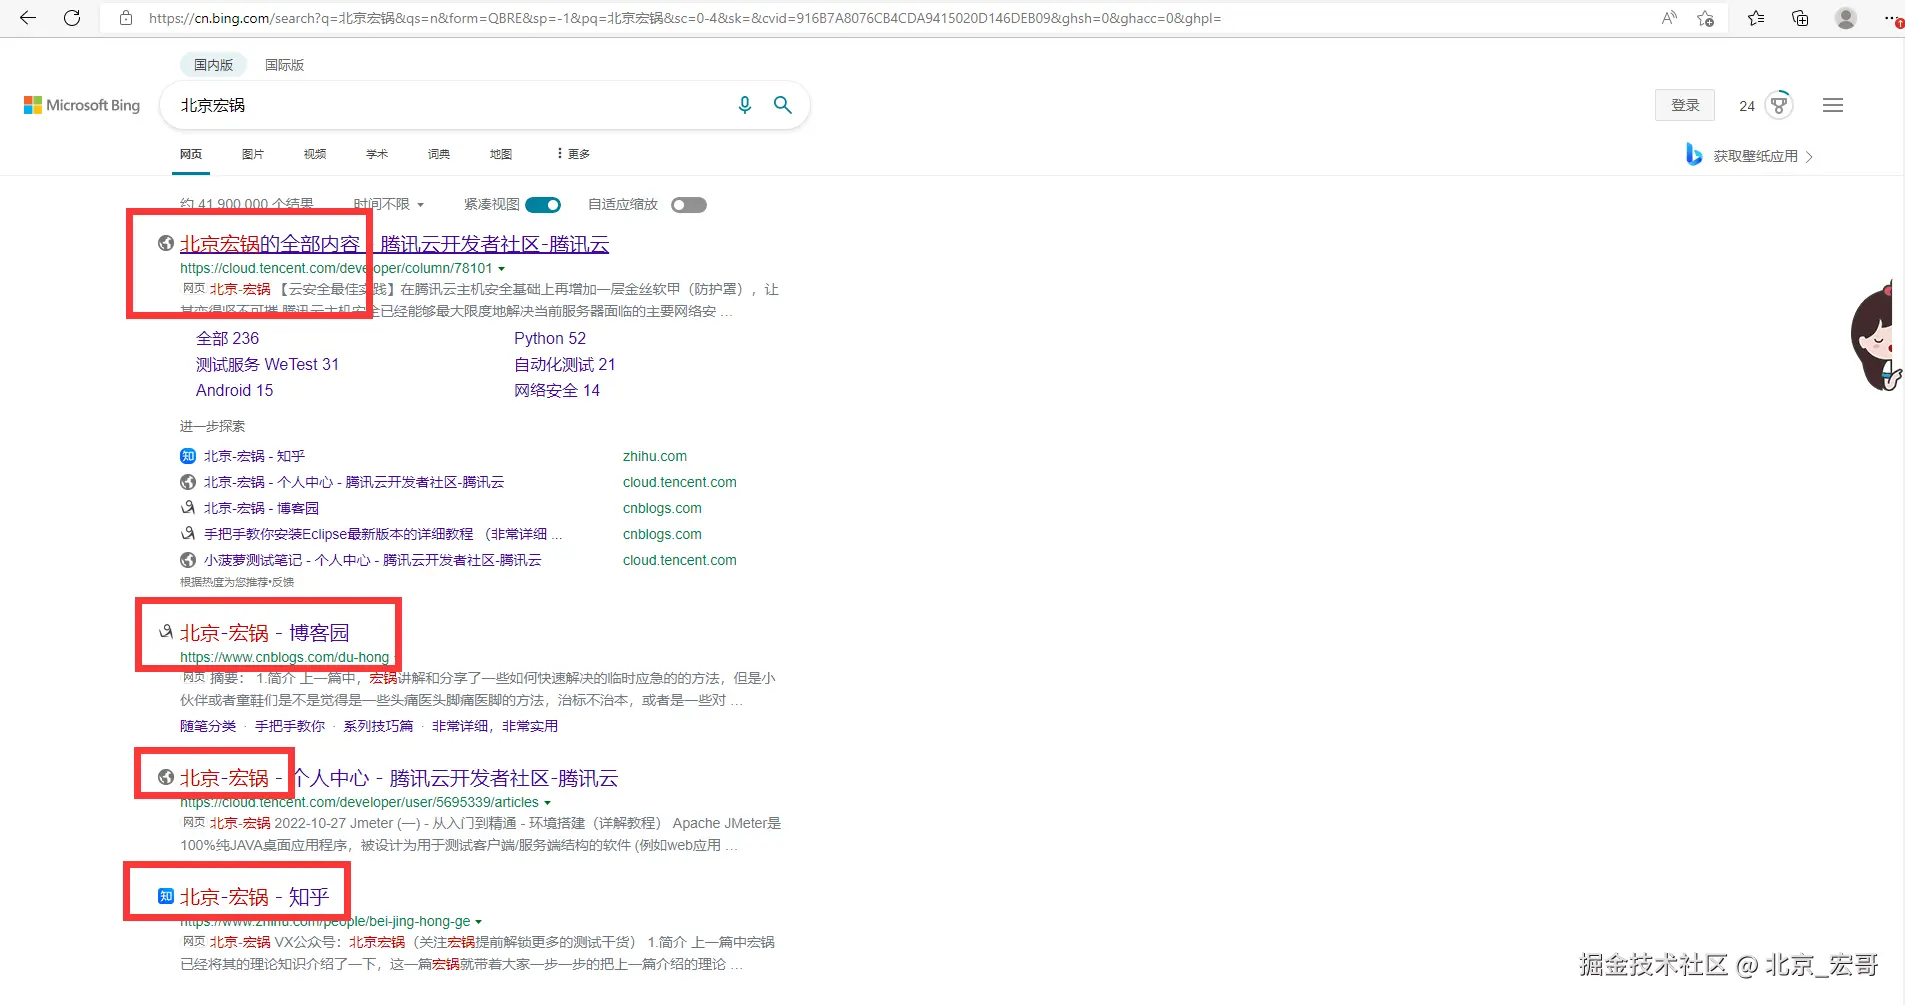Open the Favorites list
Viewport: 1905px width, 1005px height.
(x=1756, y=18)
